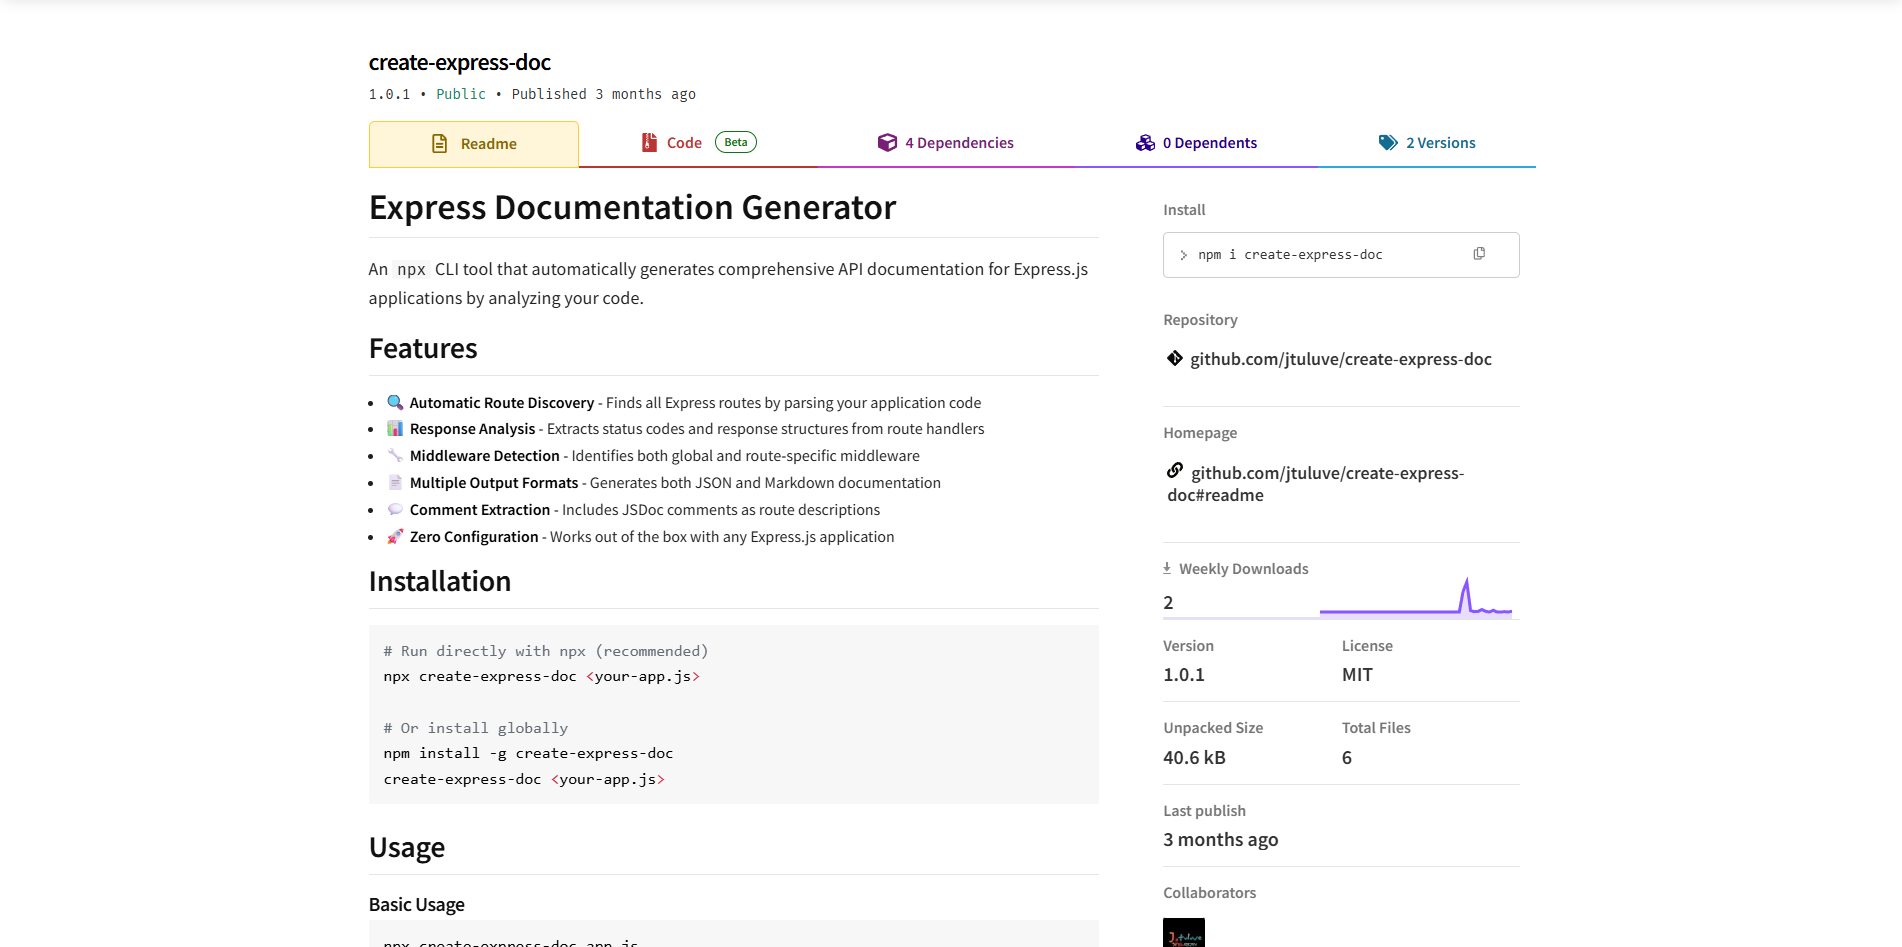Select the Readme tab
The image size is (1902, 947).
(x=487, y=143)
